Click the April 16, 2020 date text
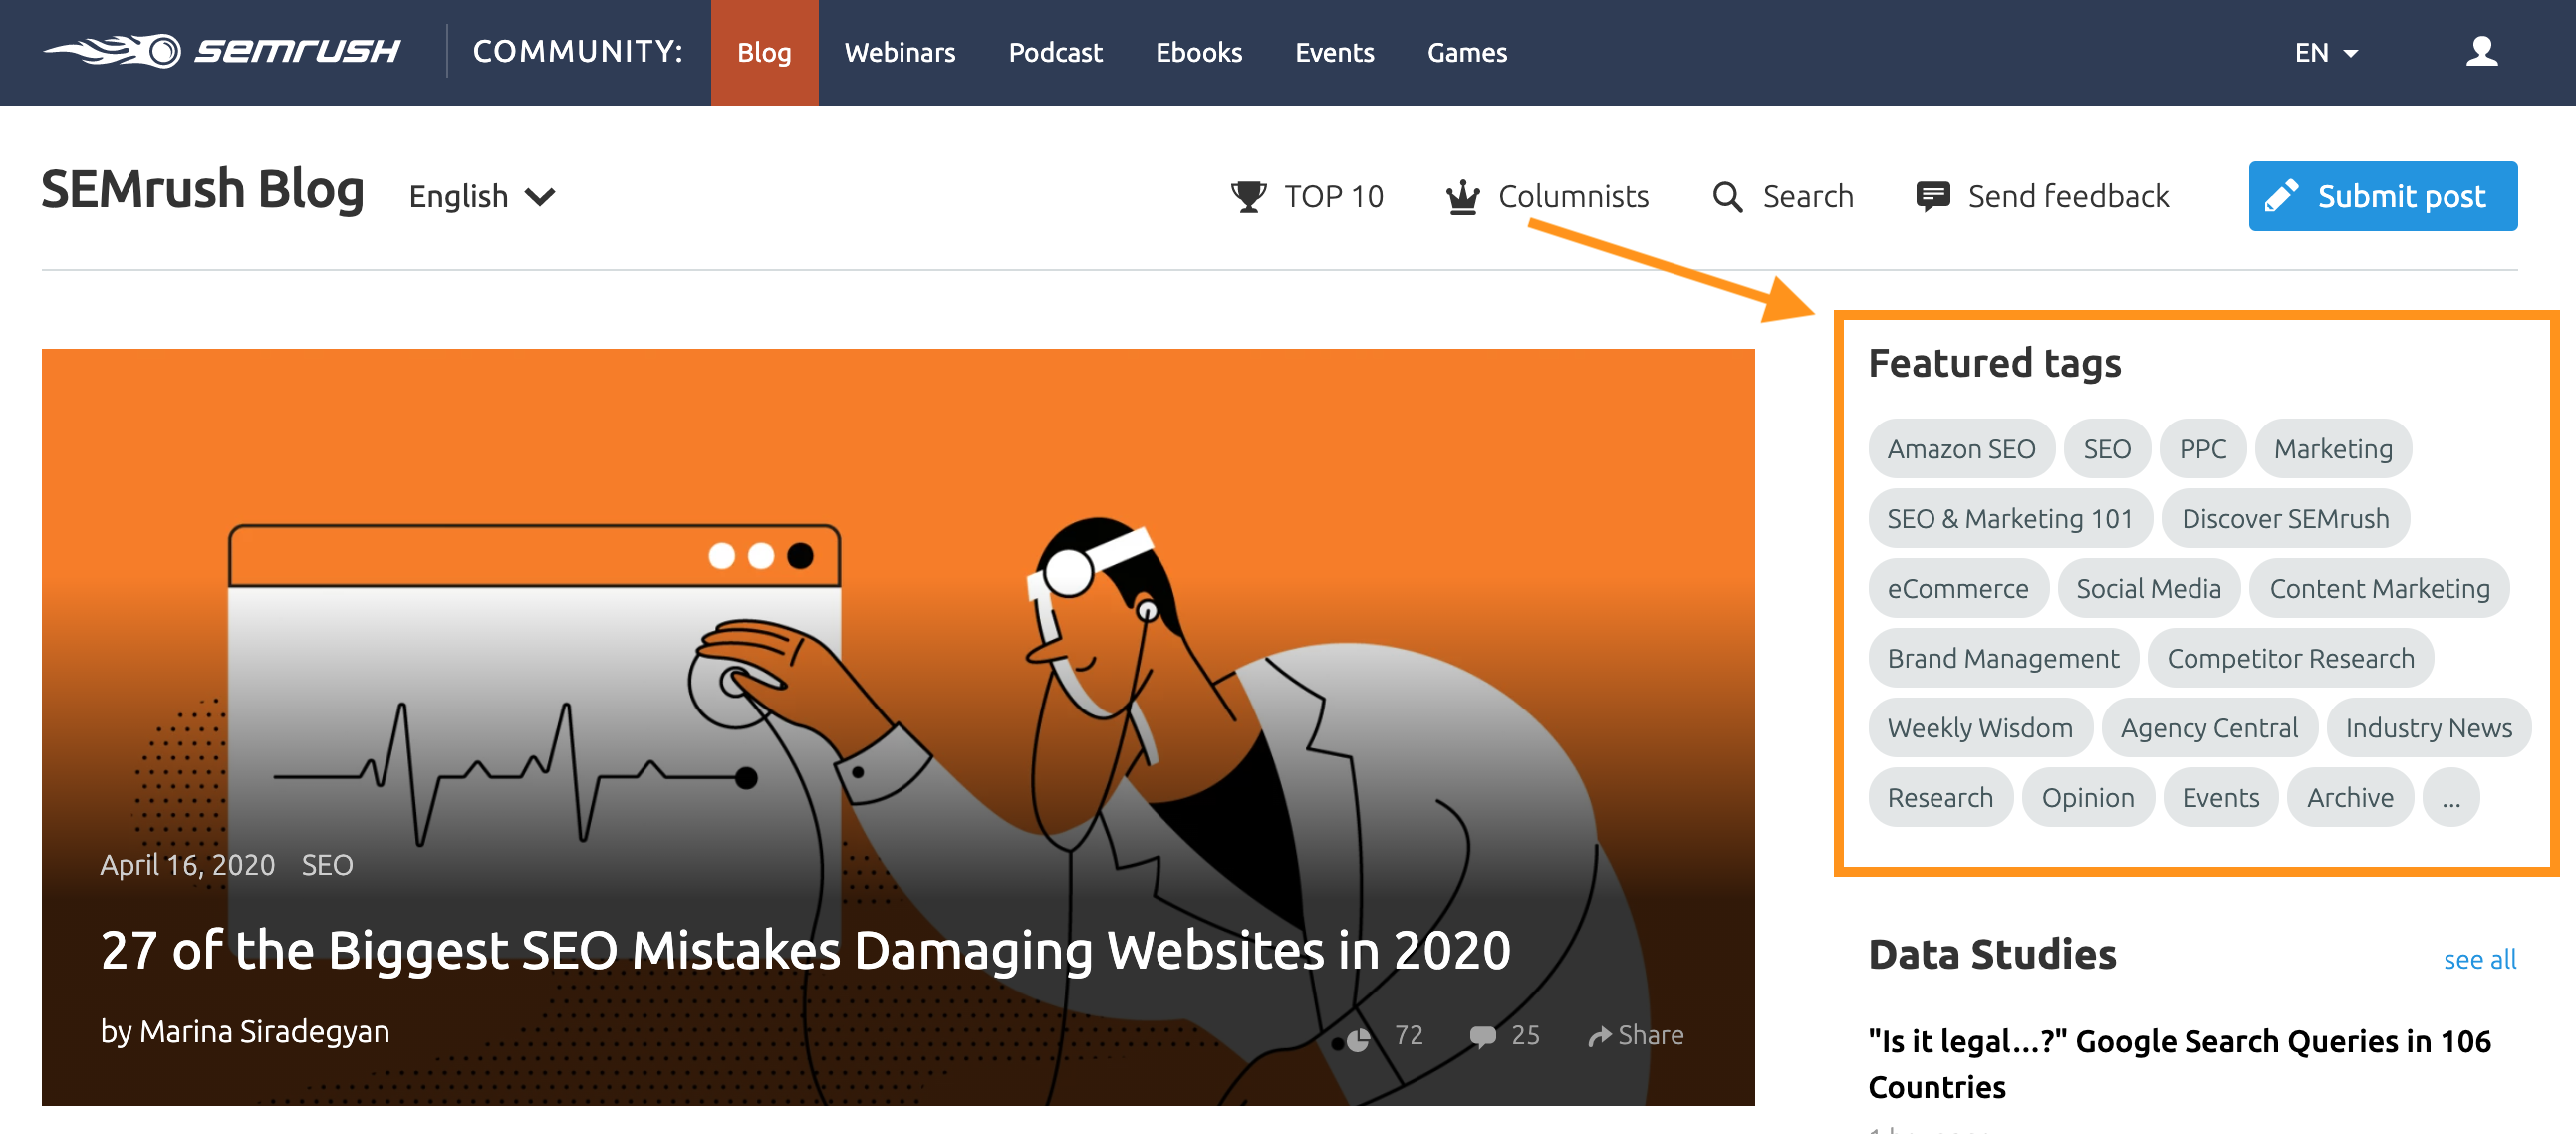This screenshot has width=2576, height=1134. point(187,865)
